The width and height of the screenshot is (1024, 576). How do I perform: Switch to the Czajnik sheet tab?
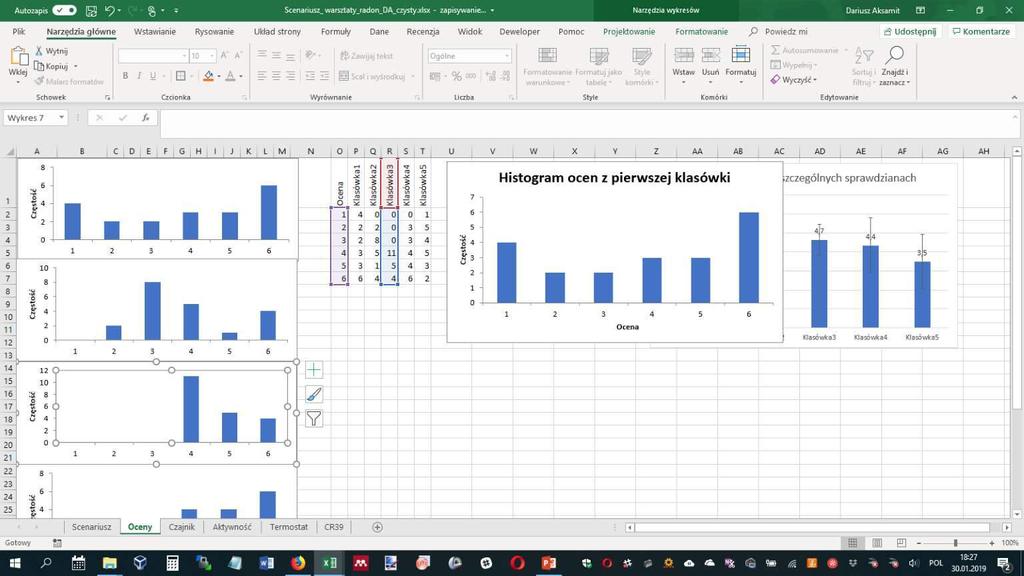(182, 527)
